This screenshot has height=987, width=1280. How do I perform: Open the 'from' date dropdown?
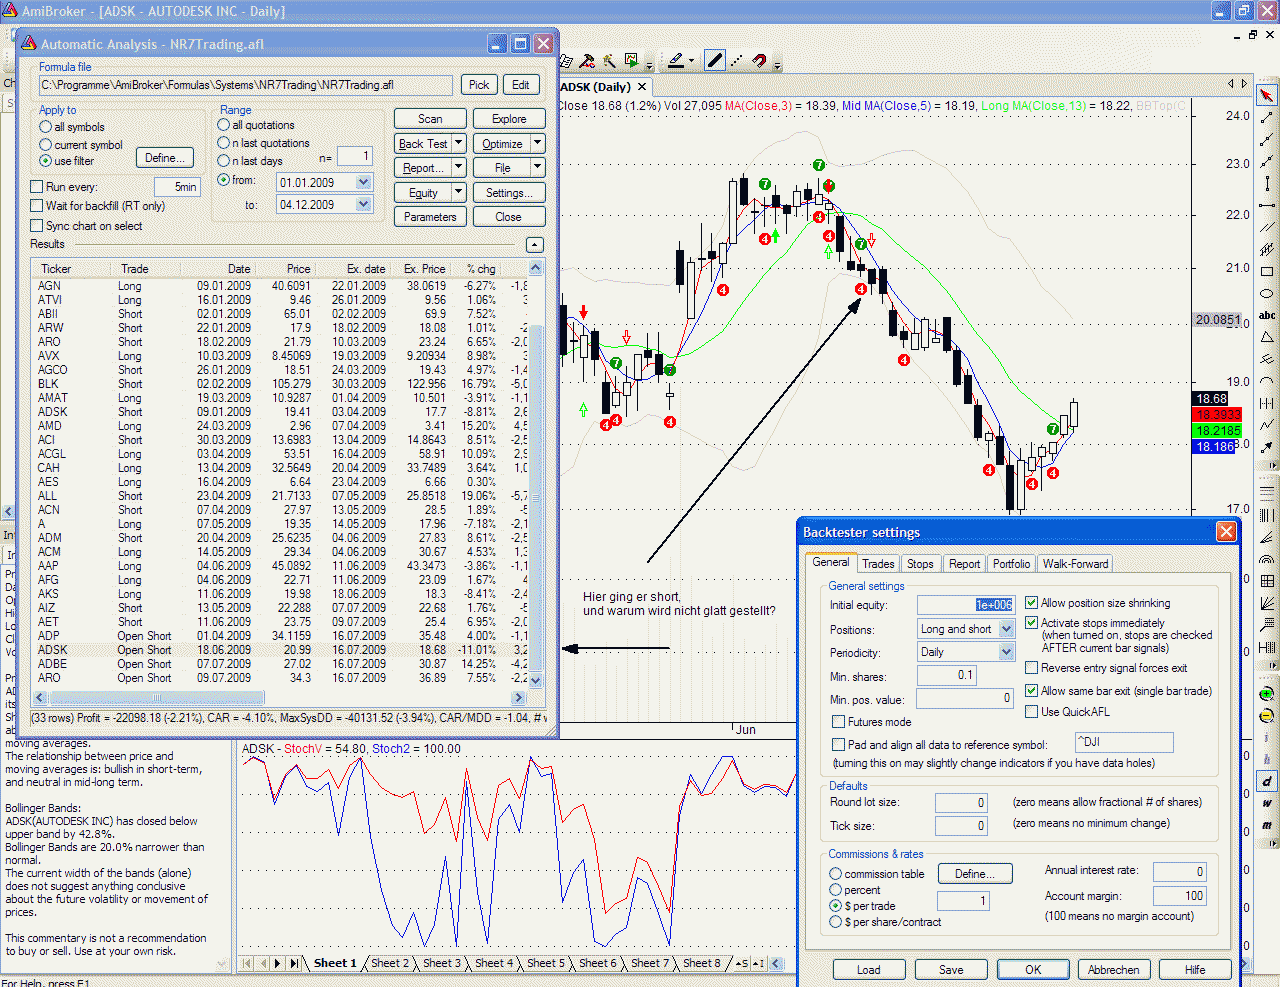click(x=364, y=183)
